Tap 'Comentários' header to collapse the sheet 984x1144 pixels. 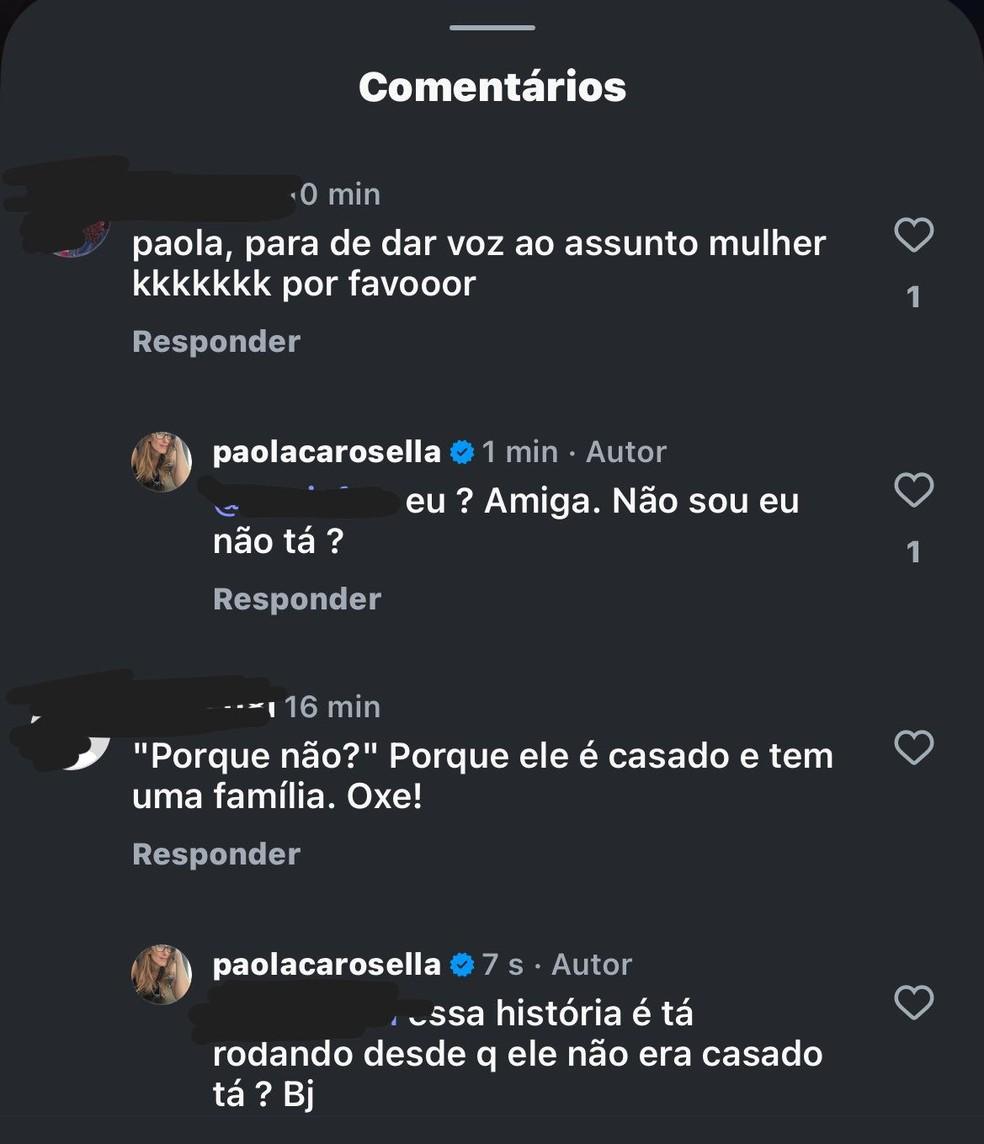pyautogui.click(x=492, y=86)
